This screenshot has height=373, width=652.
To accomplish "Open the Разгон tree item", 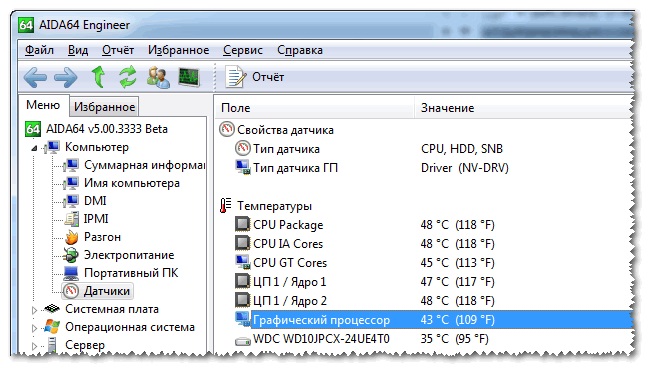I will [x=102, y=237].
